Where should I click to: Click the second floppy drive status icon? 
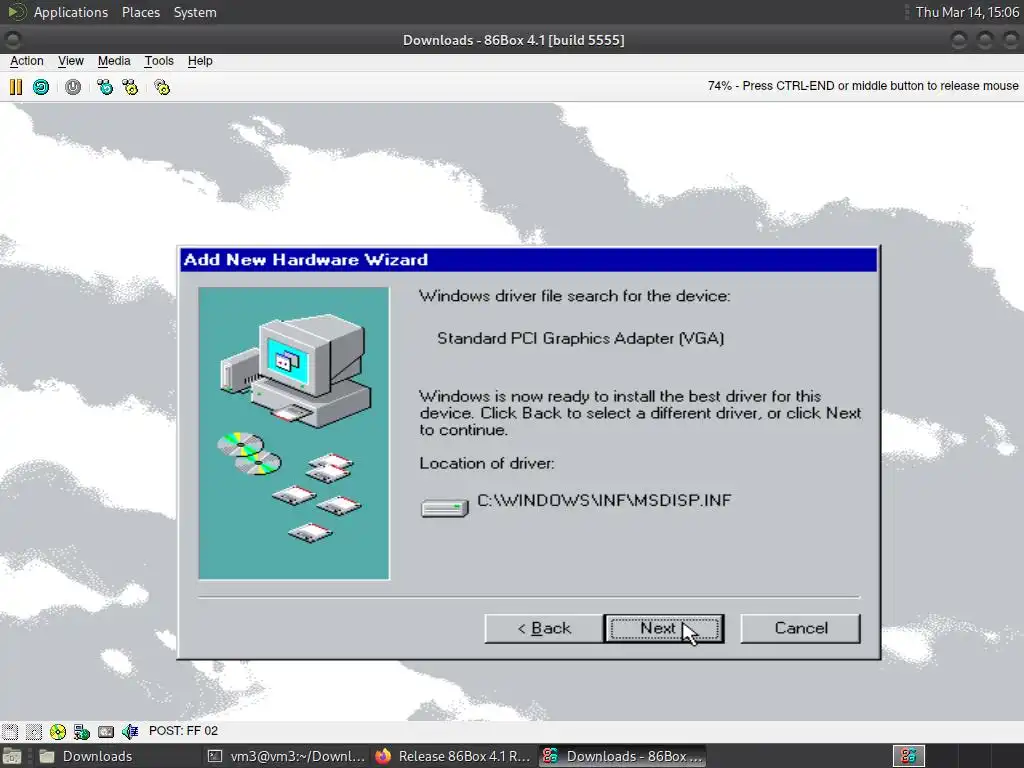(x=34, y=731)
